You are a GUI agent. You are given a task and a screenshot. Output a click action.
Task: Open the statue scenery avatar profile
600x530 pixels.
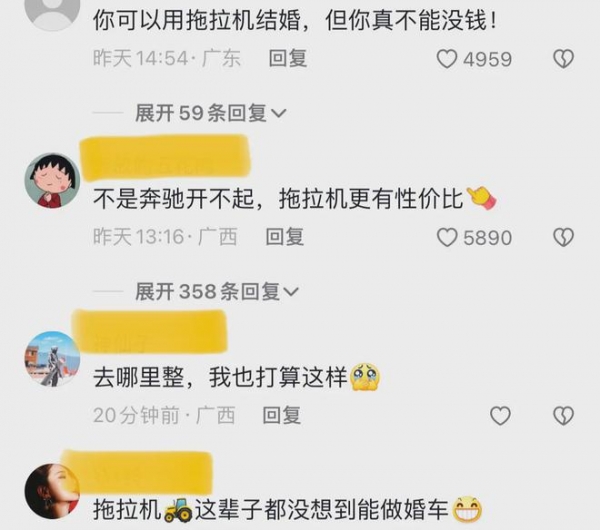pos(52,359)
